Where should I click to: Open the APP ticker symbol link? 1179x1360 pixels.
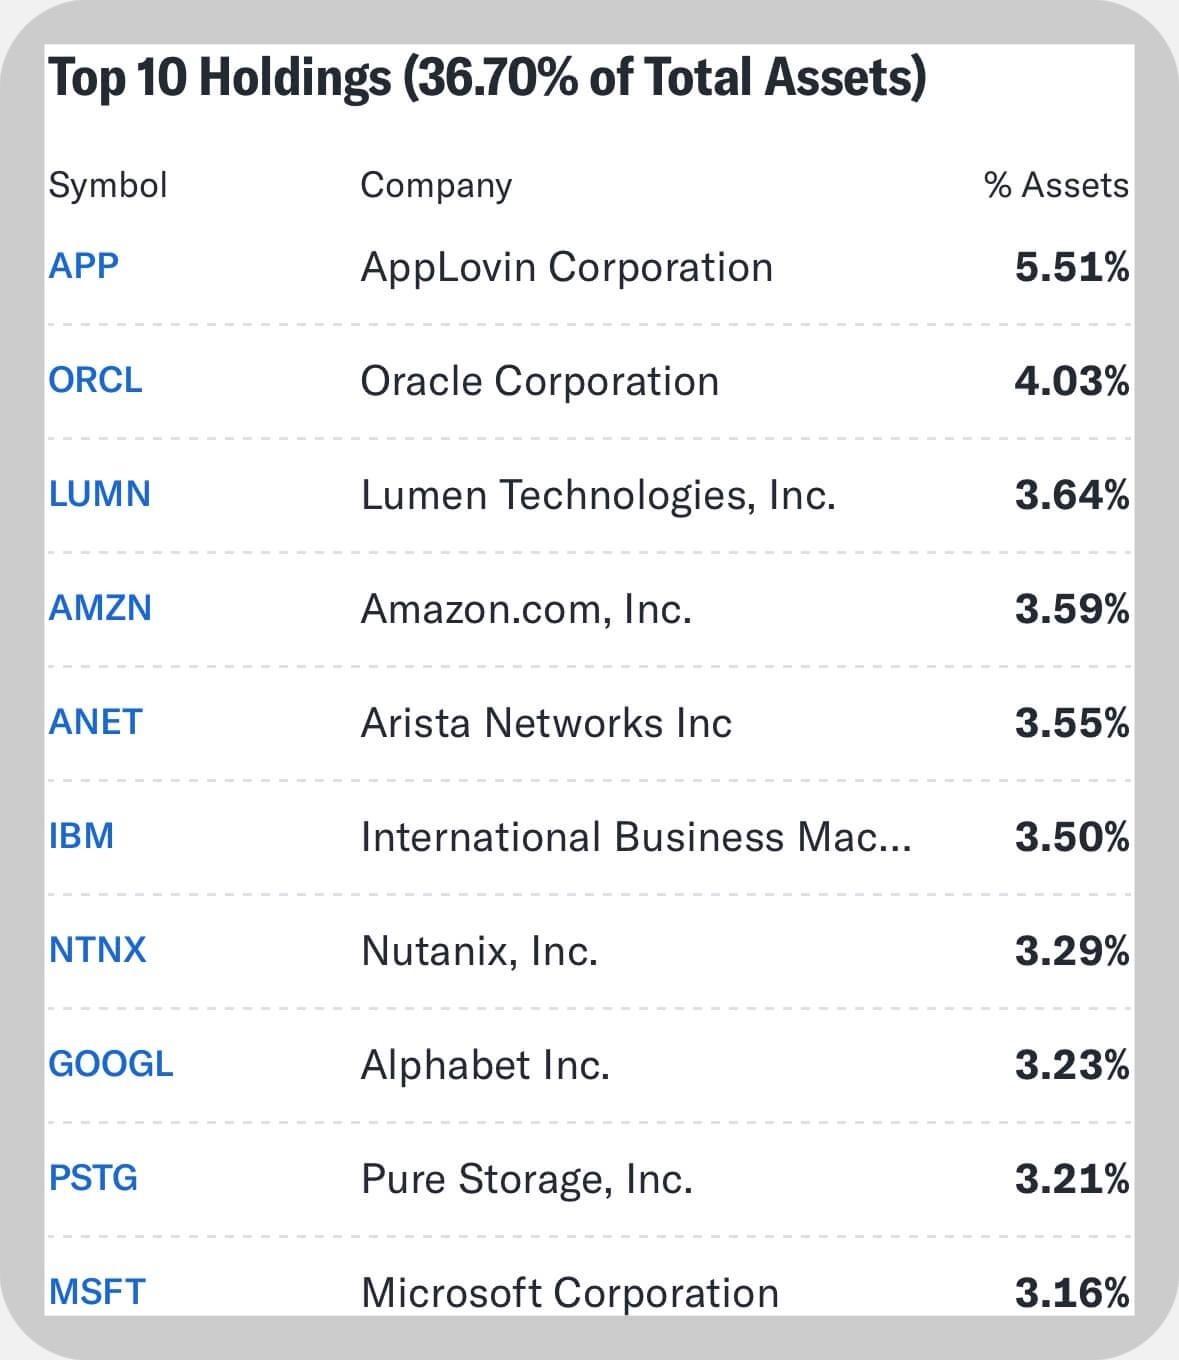84,266
